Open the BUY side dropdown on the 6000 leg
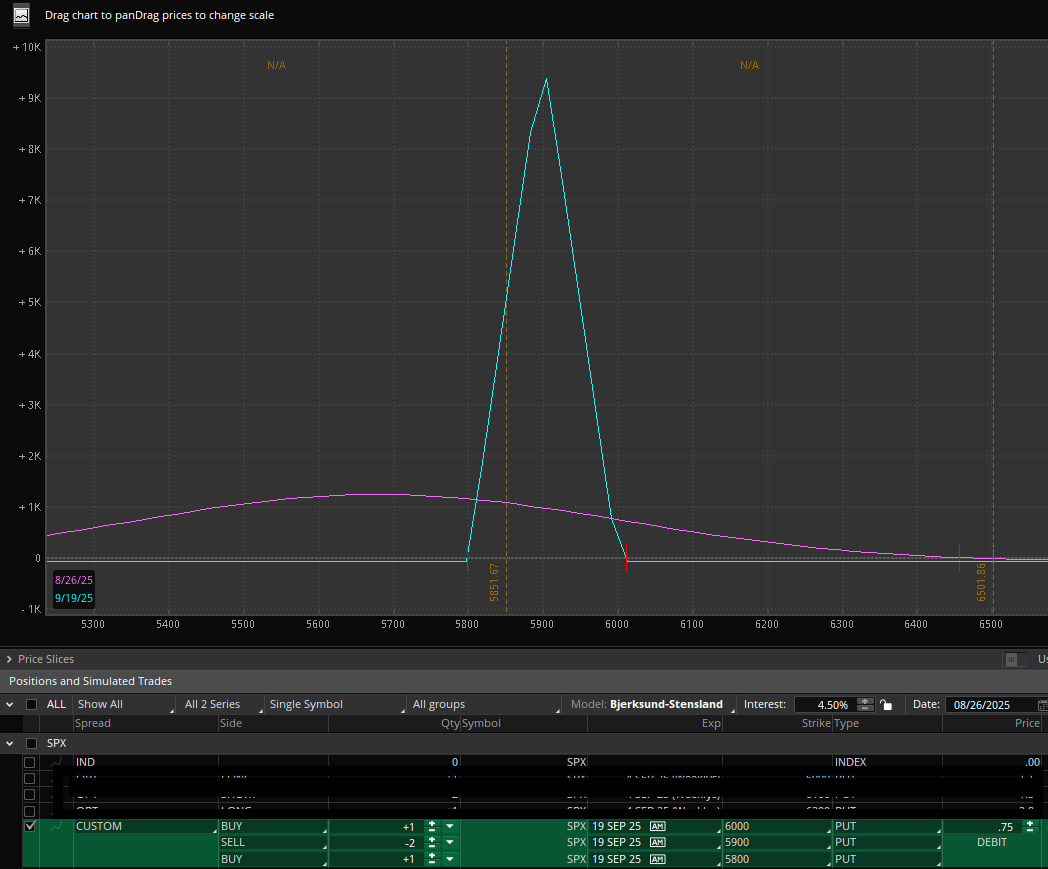 point(273,826)
